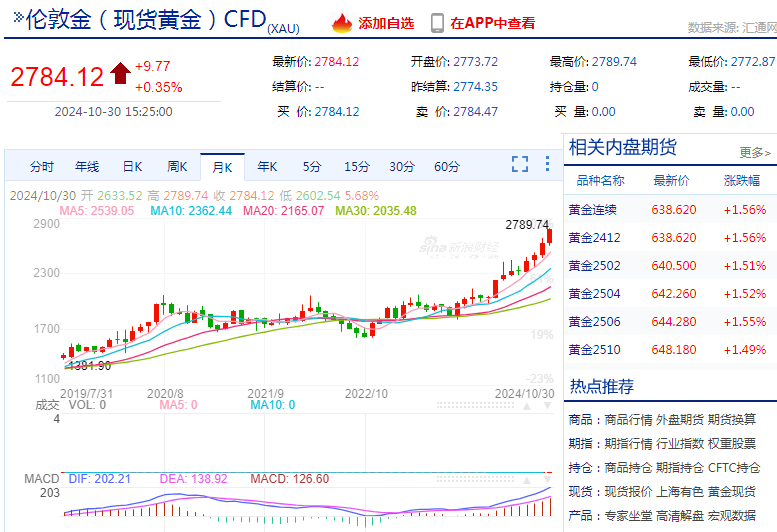This screenshot has height=532, width=777.
Task: Open 外盘期货 link
Action: tap(680, 420)
